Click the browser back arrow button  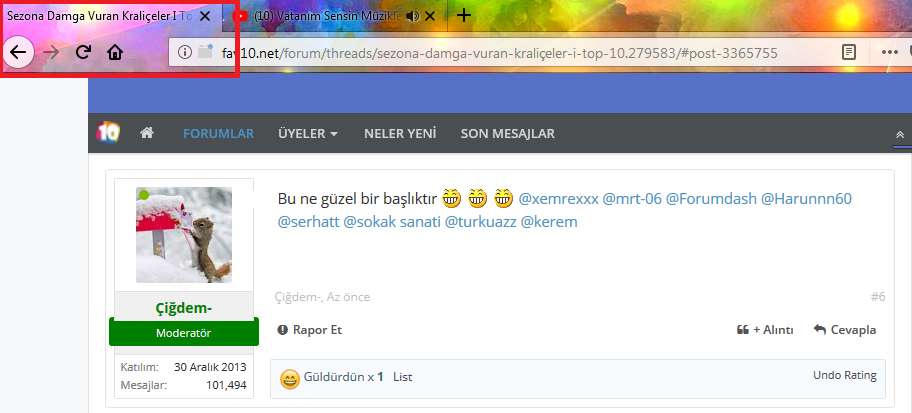pyautogui.click(x=18, y=52)
